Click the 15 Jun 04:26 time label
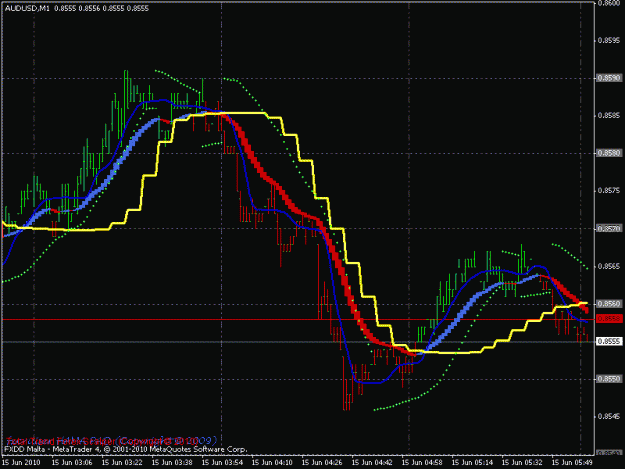This screenshot has height=469, width=625. (322, 463)
